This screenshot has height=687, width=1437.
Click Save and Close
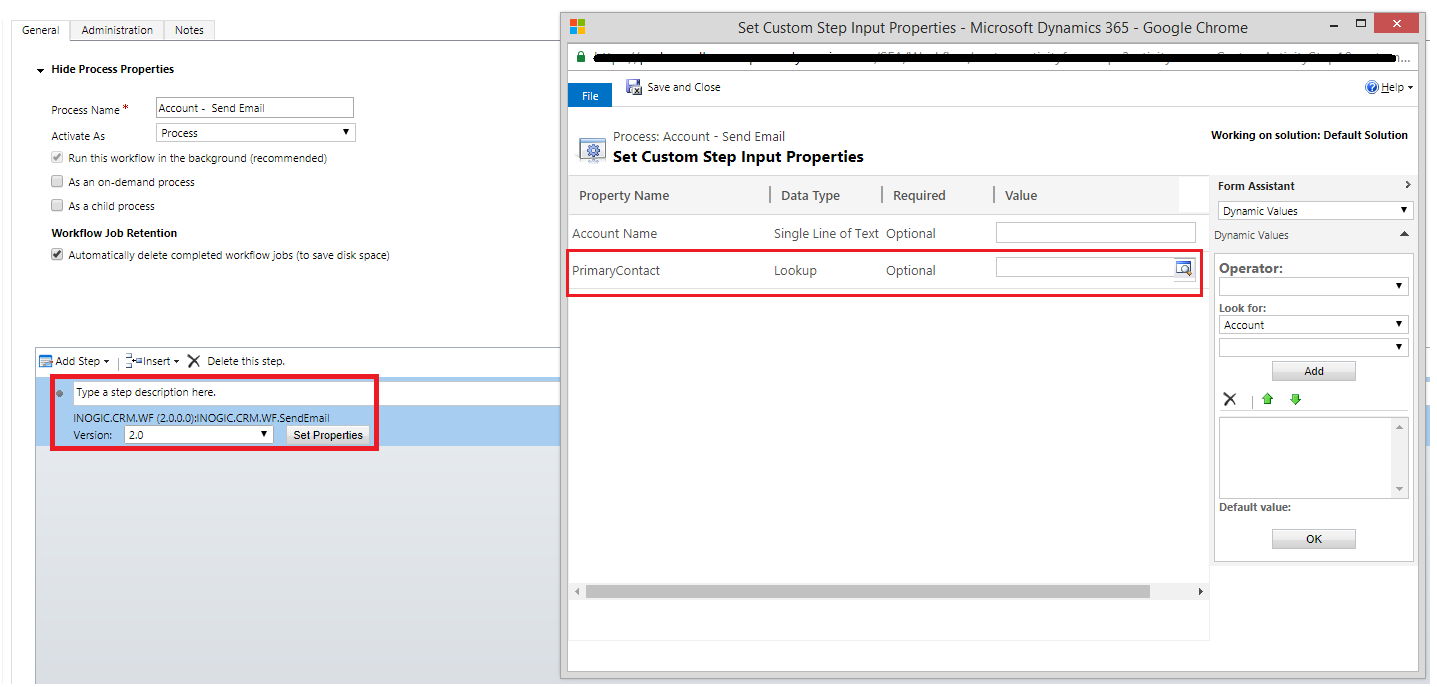[x=673, y=87]
